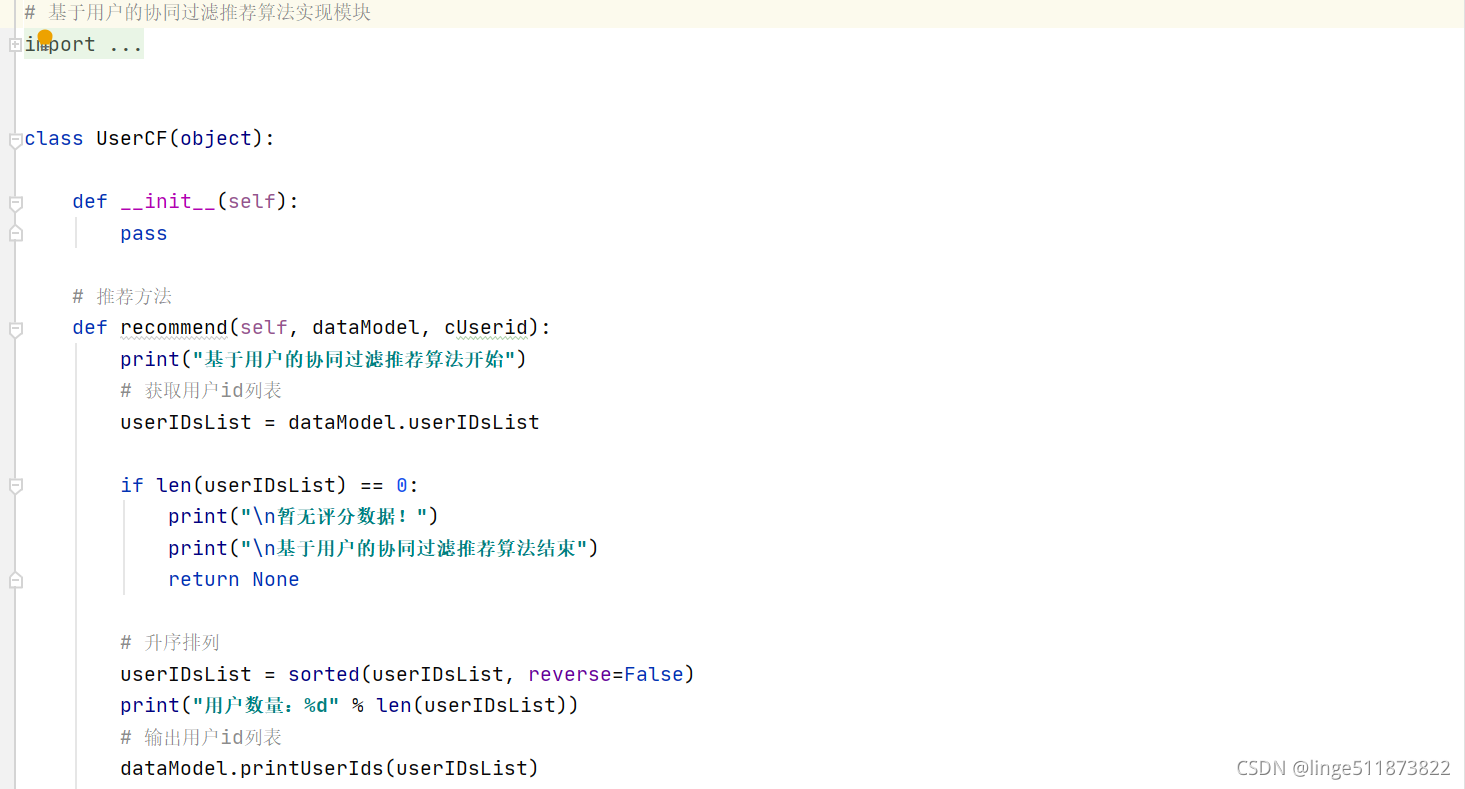Collapse the if len(userIDsList) block fold marker

pos(15,487)
